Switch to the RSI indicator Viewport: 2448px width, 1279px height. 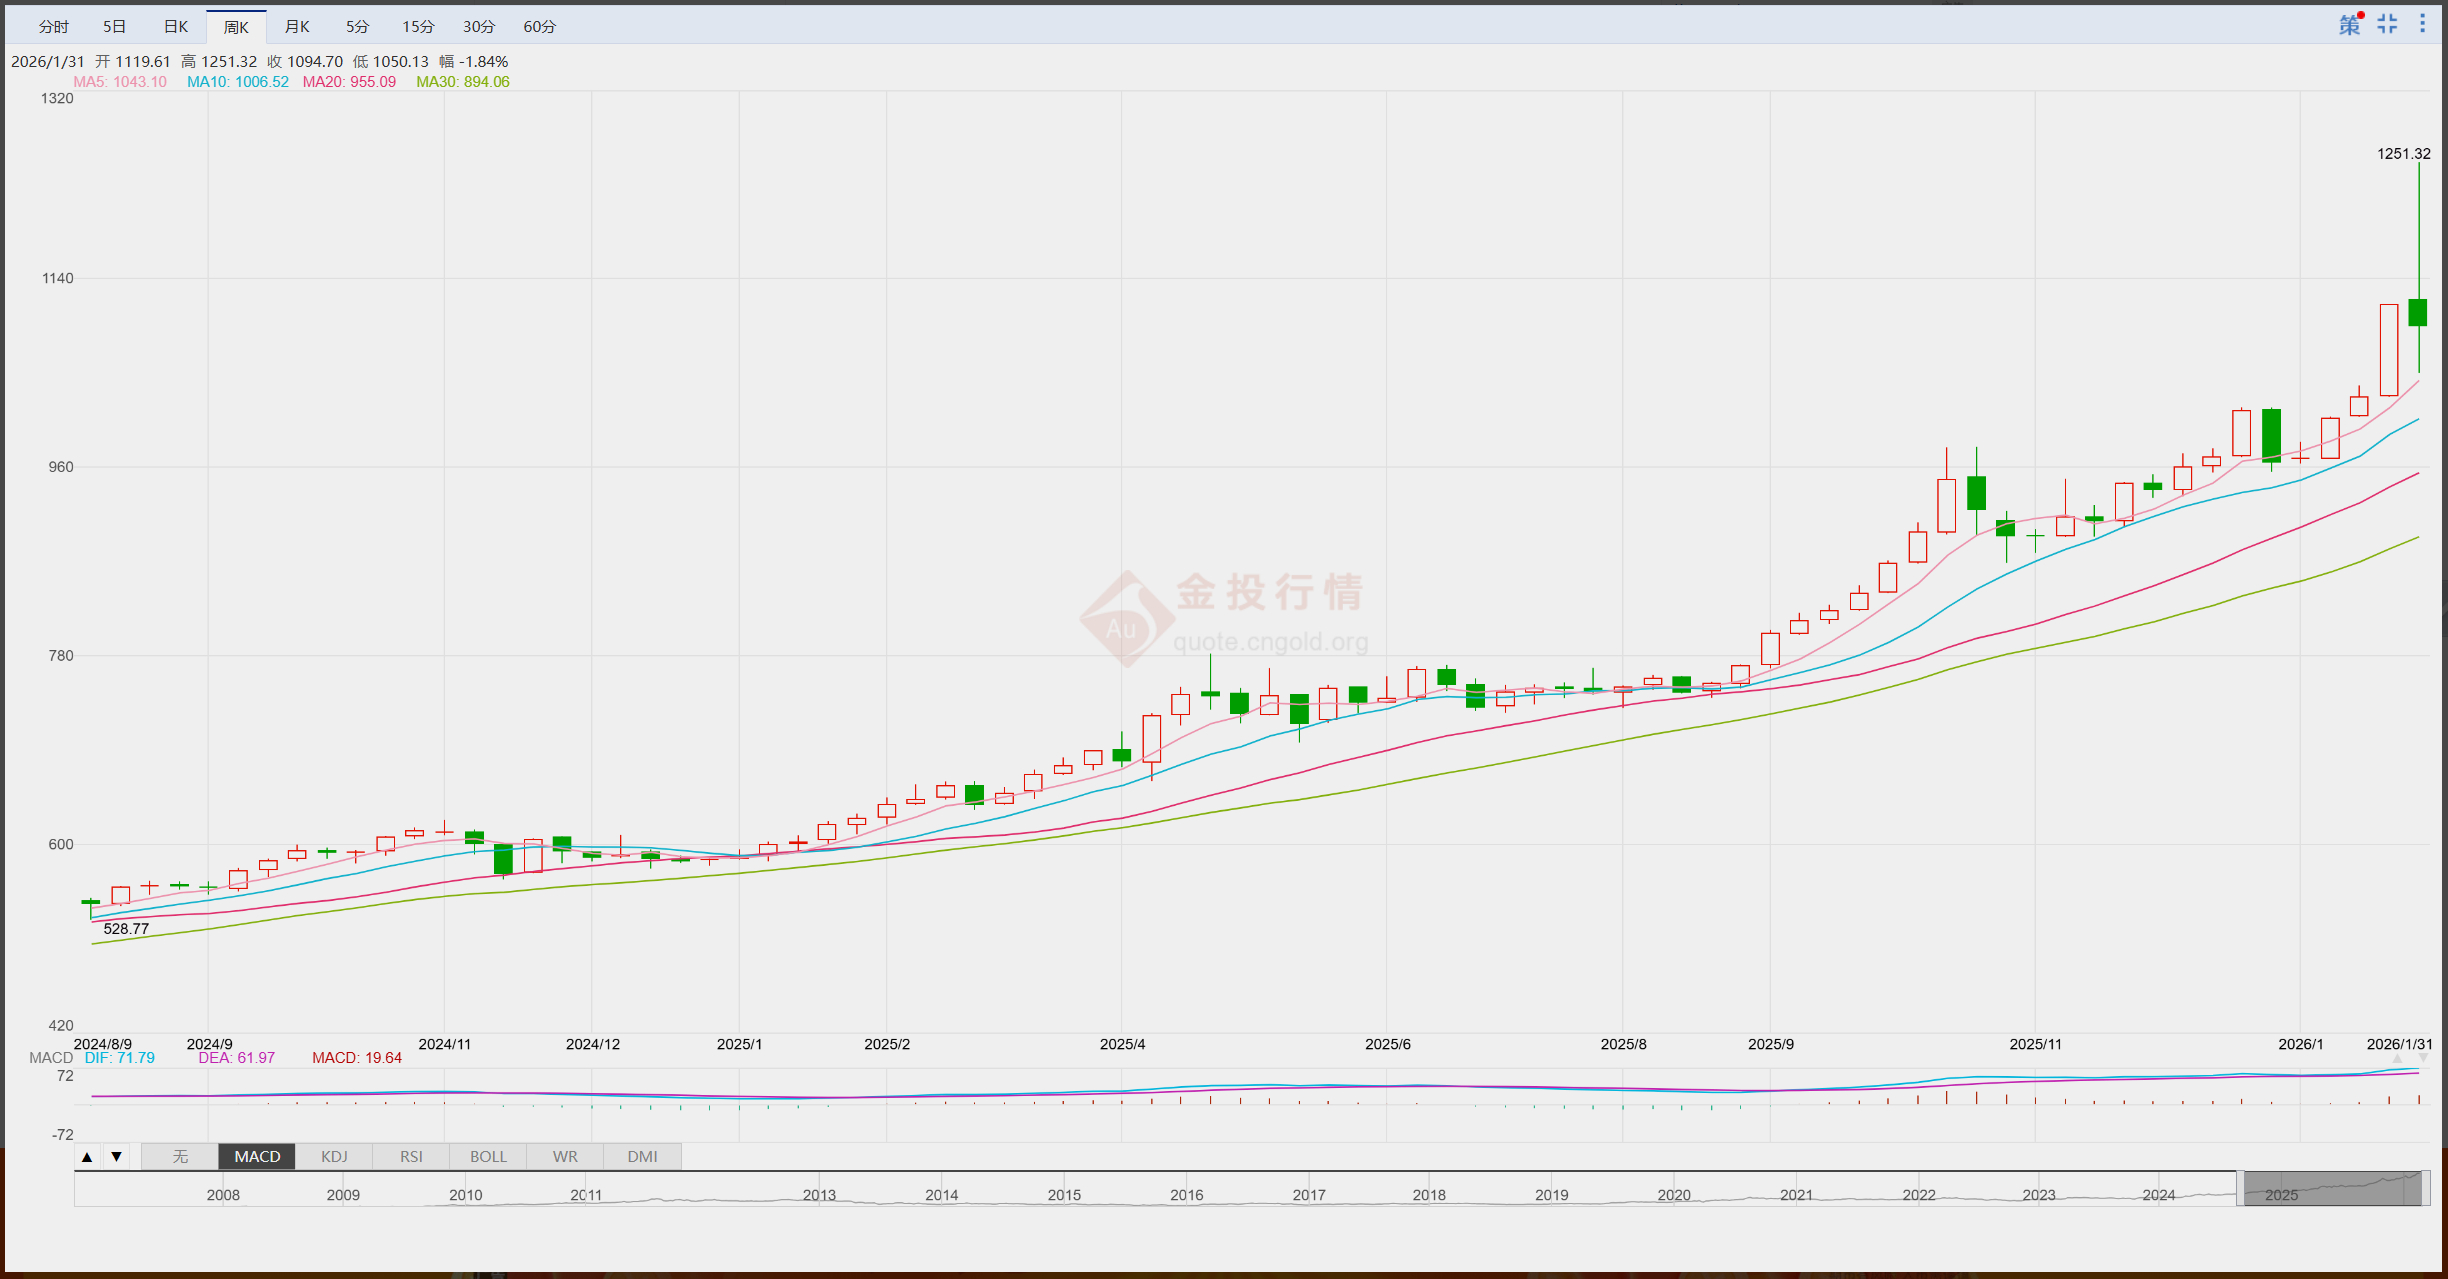click(x=411, y=1157)
